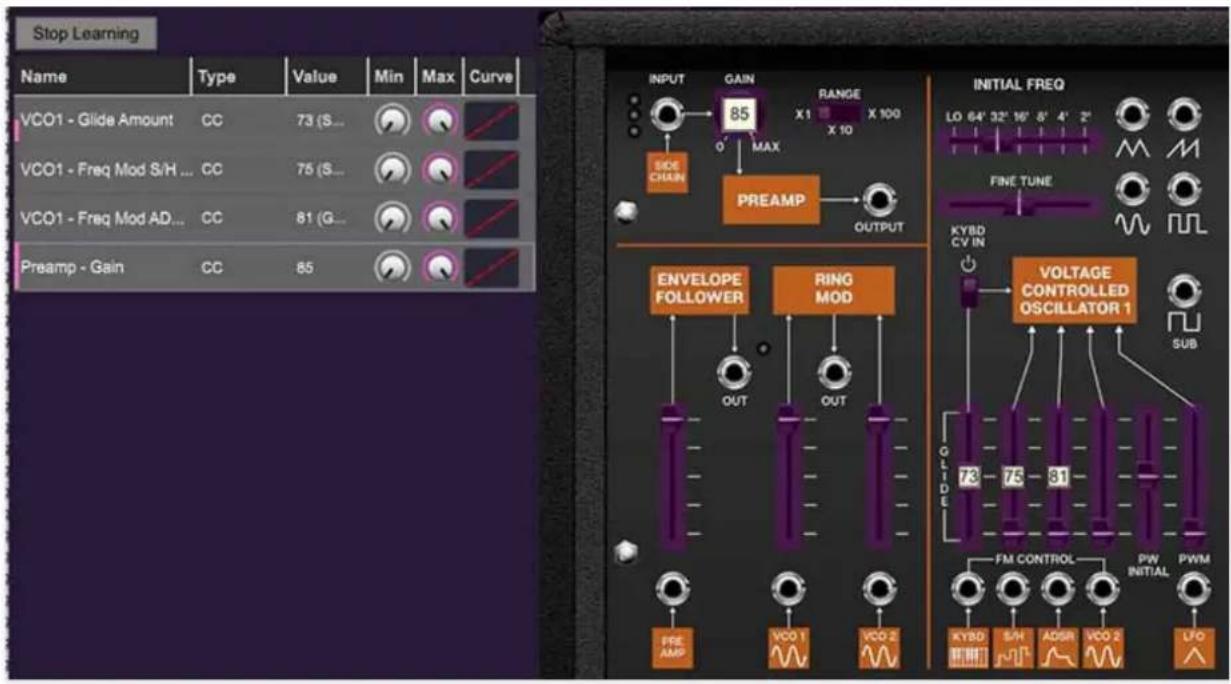The image size is (1231, 684).
Task: Click the sine wave output jack
Action: [x=1131, y=188]
